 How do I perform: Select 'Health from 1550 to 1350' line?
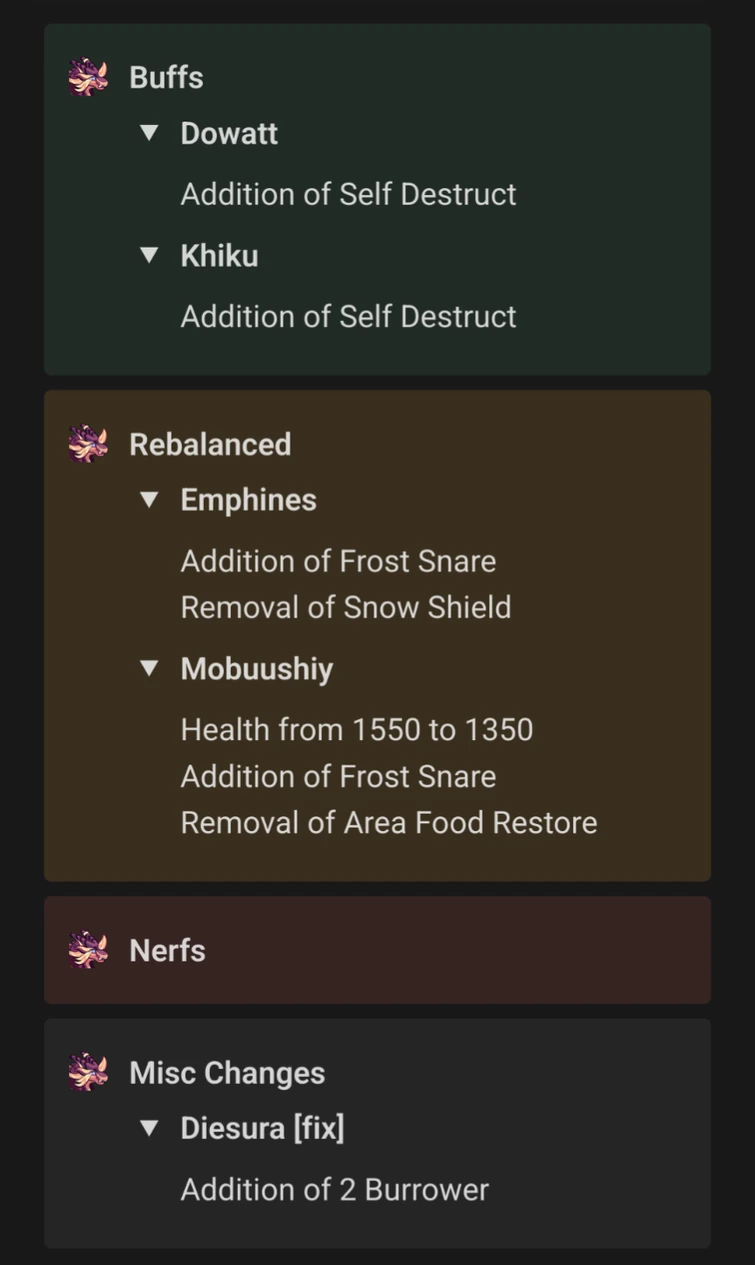point(357,730)
